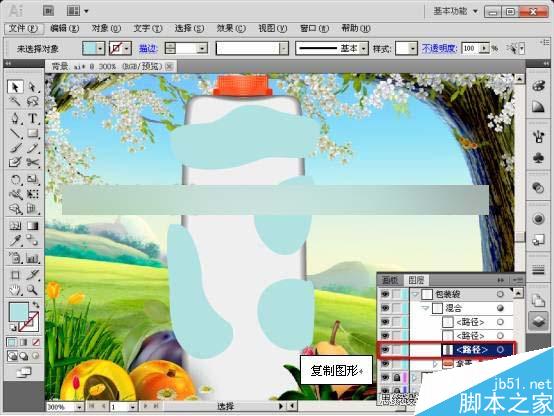This screenshot has width=554, height=416.
Task: Select the Gradient tool
Action: (x=33, y=225)
